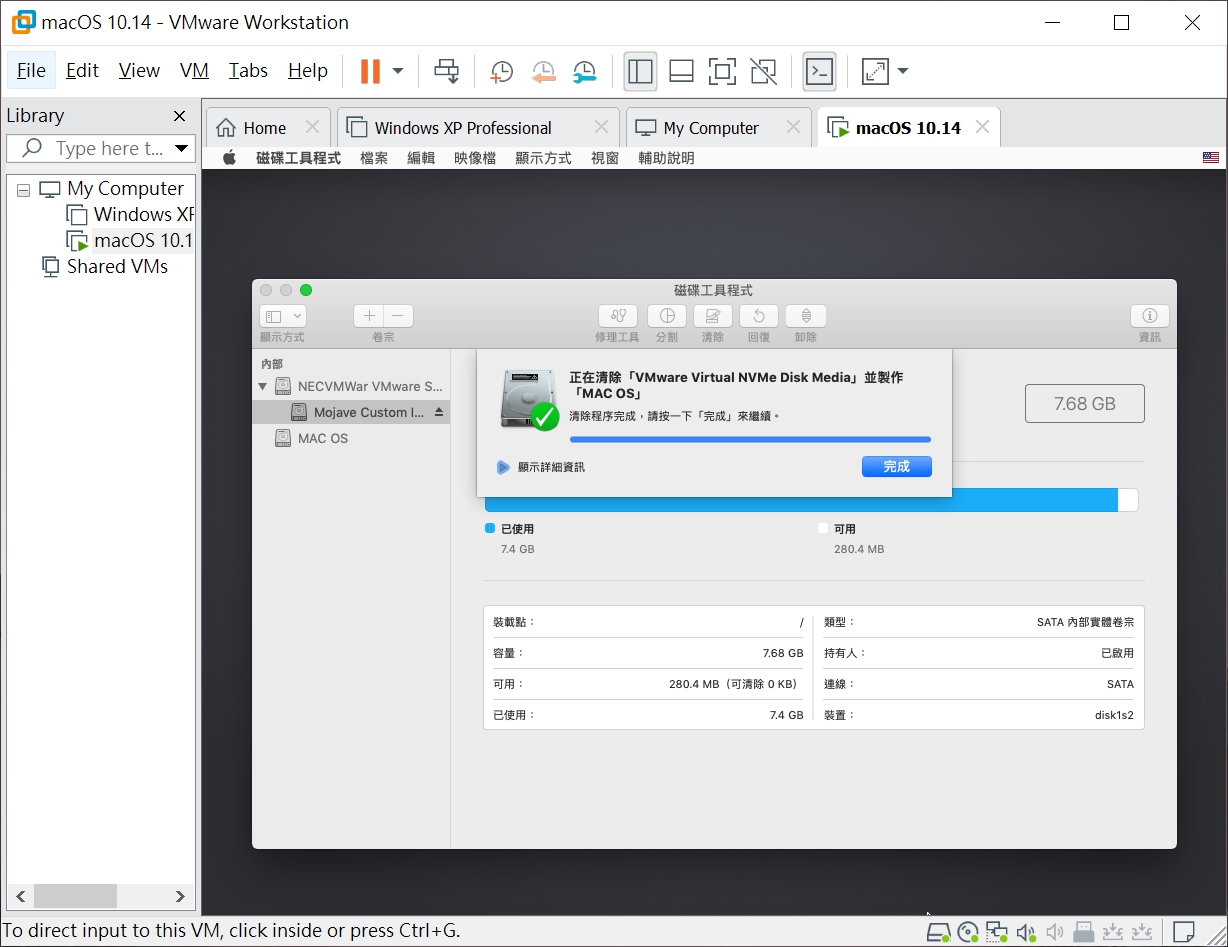Open the power options dropdown arrow

point(398,71)
